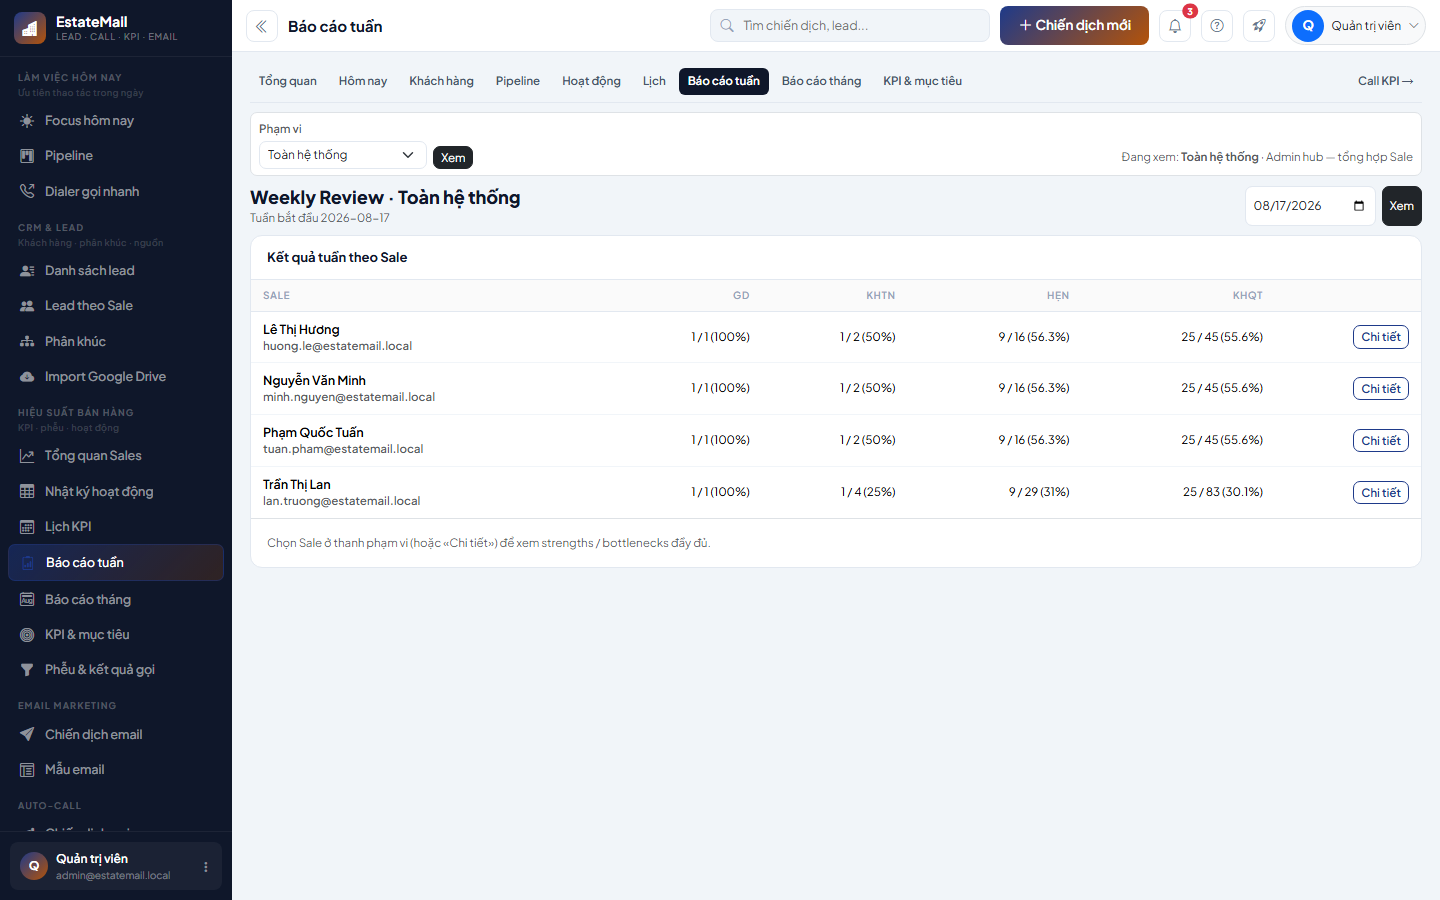Open Chiến dịch email paper plane icon
Screen dimensions: 1440x900
pos(27,734)
